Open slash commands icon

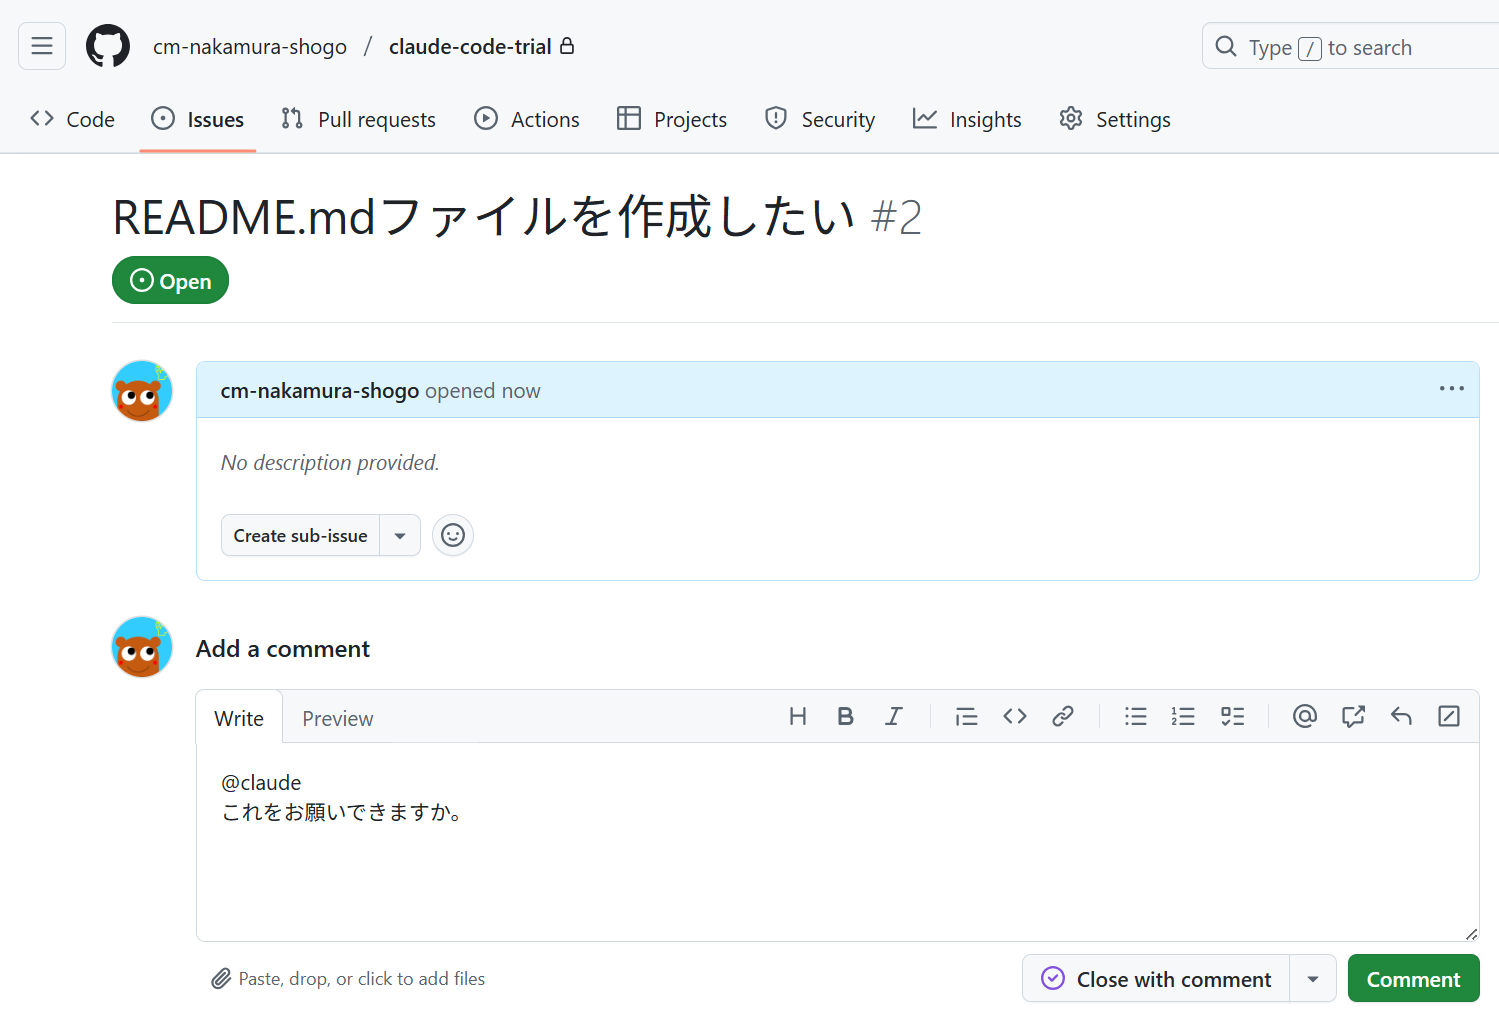coord(1449,716)
